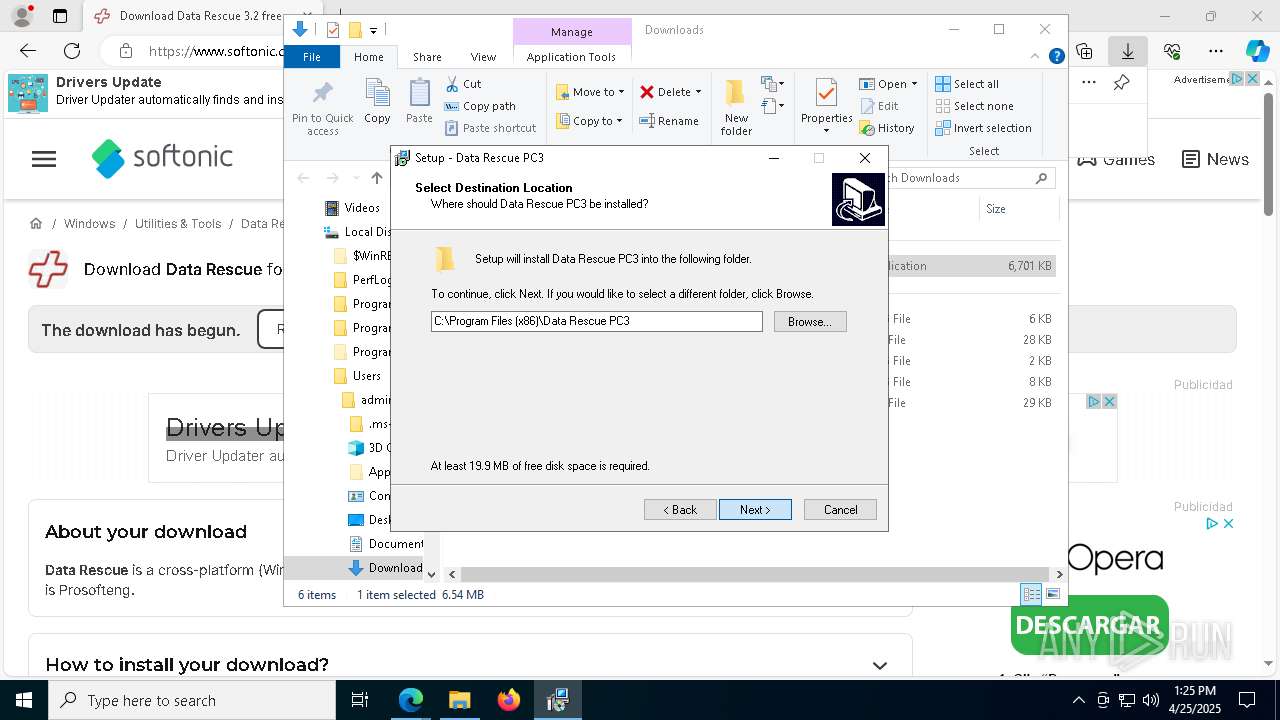Click the Edit ribbon command

pos(879,106)
